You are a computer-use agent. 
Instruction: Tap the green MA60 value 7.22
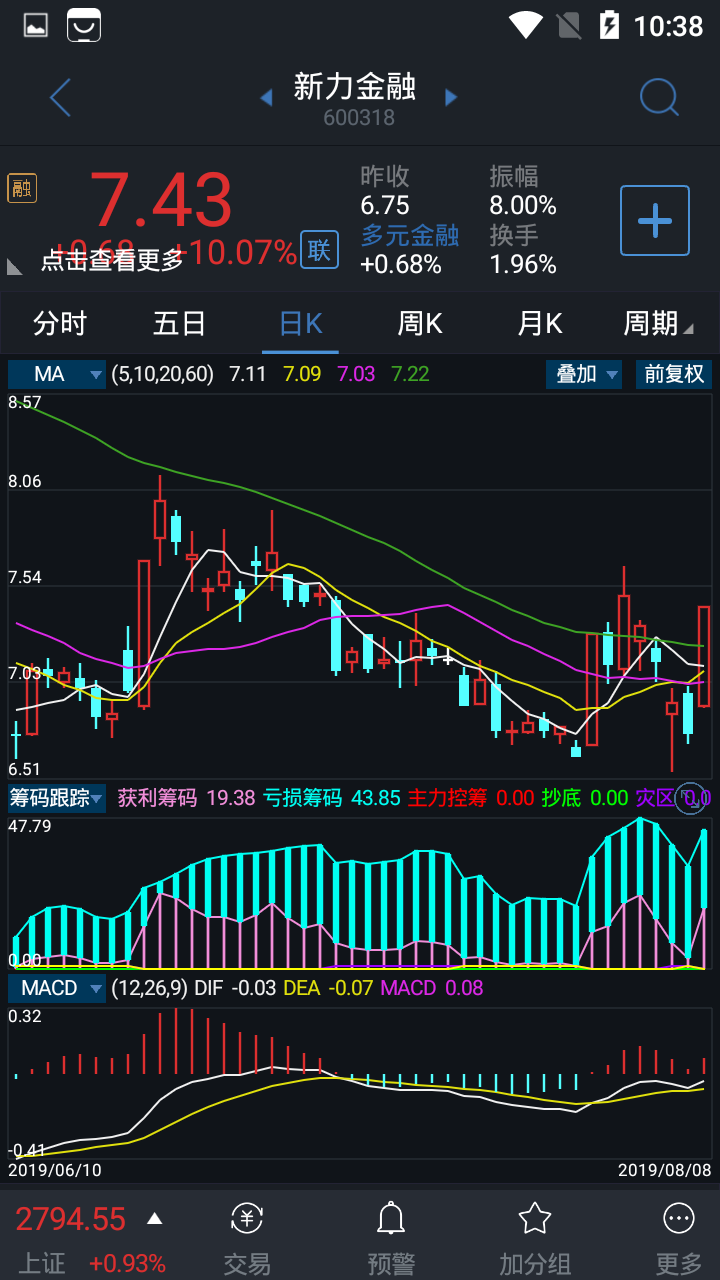click(410, 374)
